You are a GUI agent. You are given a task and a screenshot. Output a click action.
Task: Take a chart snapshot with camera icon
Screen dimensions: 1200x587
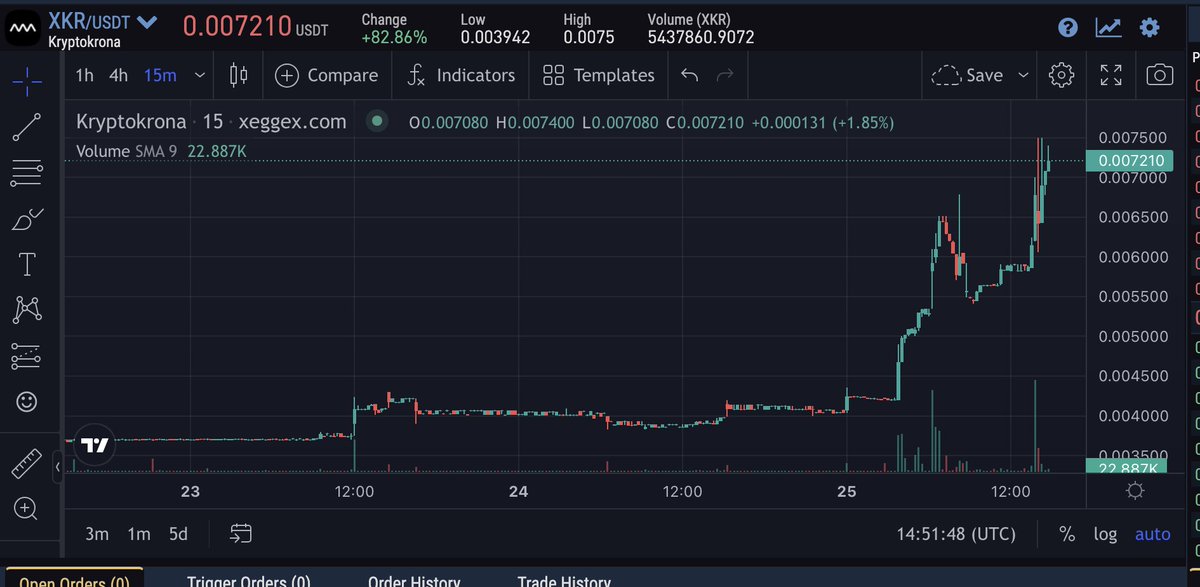pos(1160,75)
